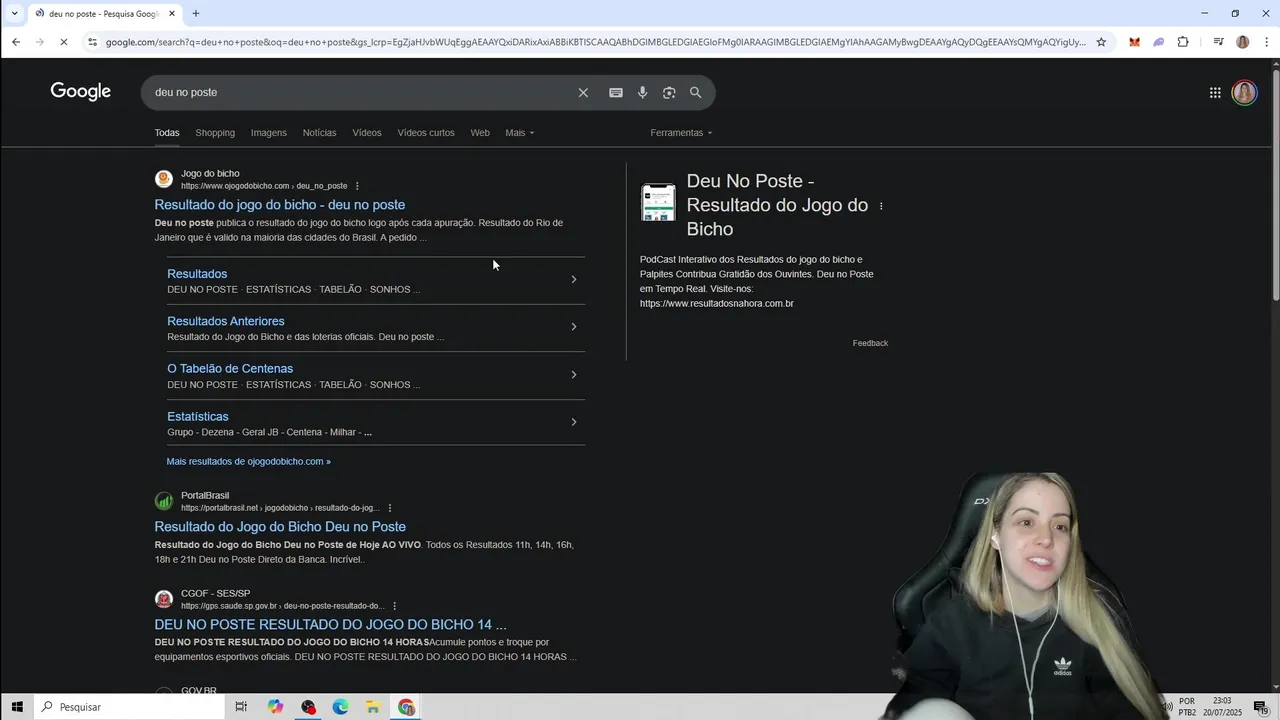
Task: Open File Explorer from the taskbar
Action: point(373,707)
